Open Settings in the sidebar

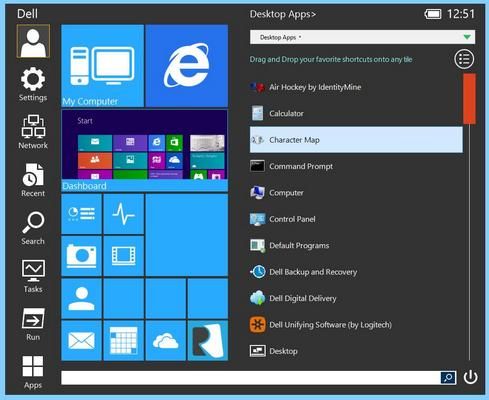coord(33,84)
